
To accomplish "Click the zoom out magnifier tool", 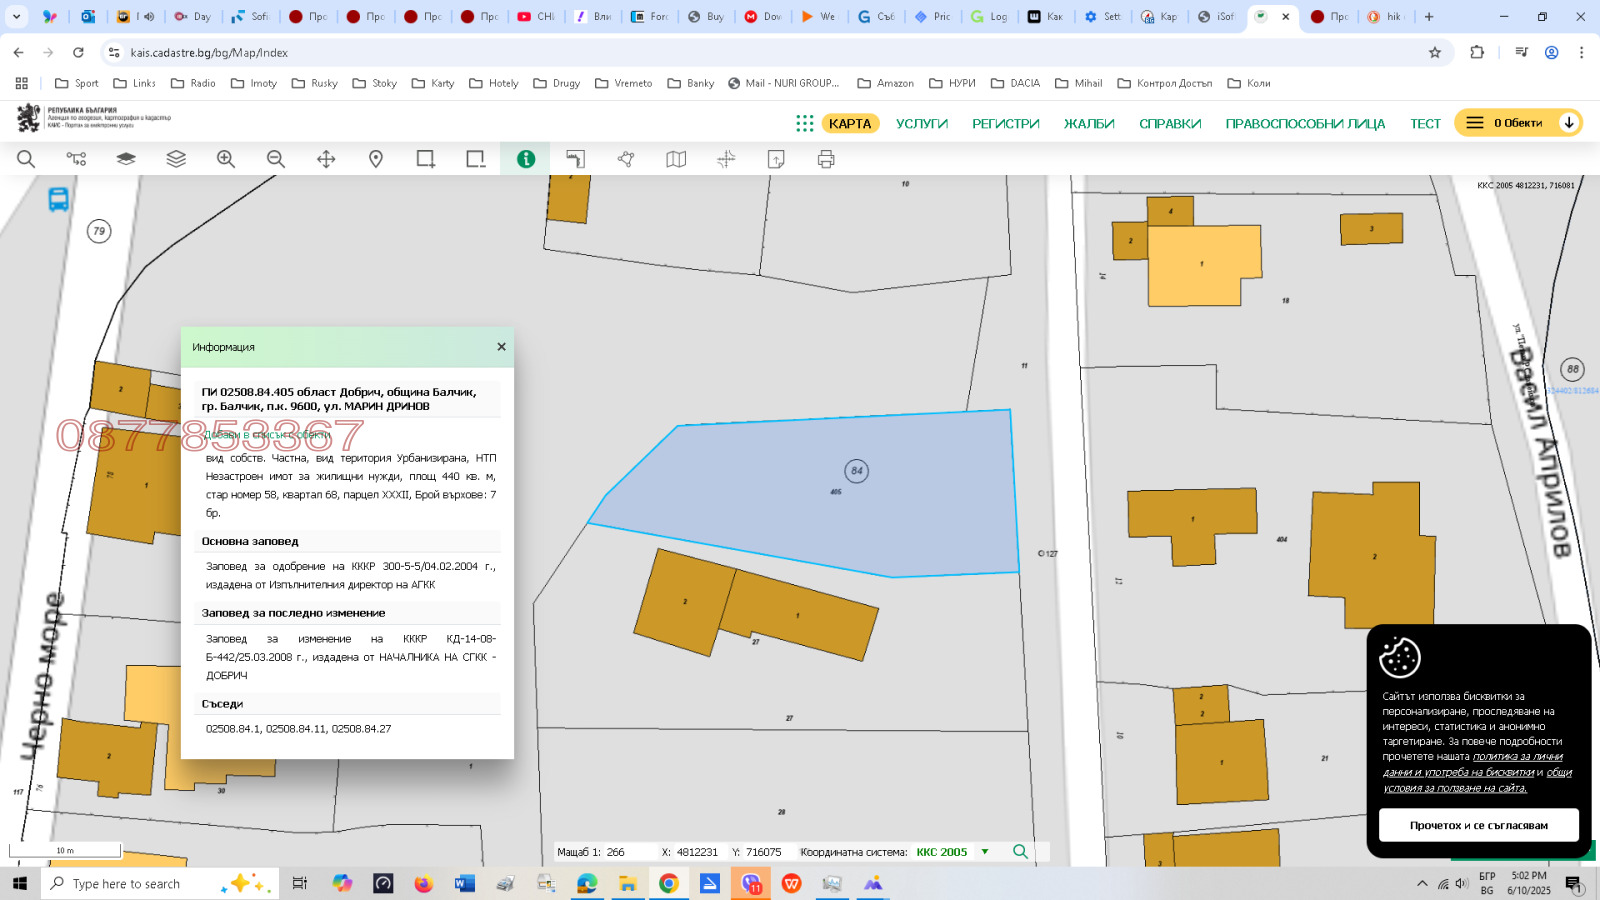I will pos(276,159).
